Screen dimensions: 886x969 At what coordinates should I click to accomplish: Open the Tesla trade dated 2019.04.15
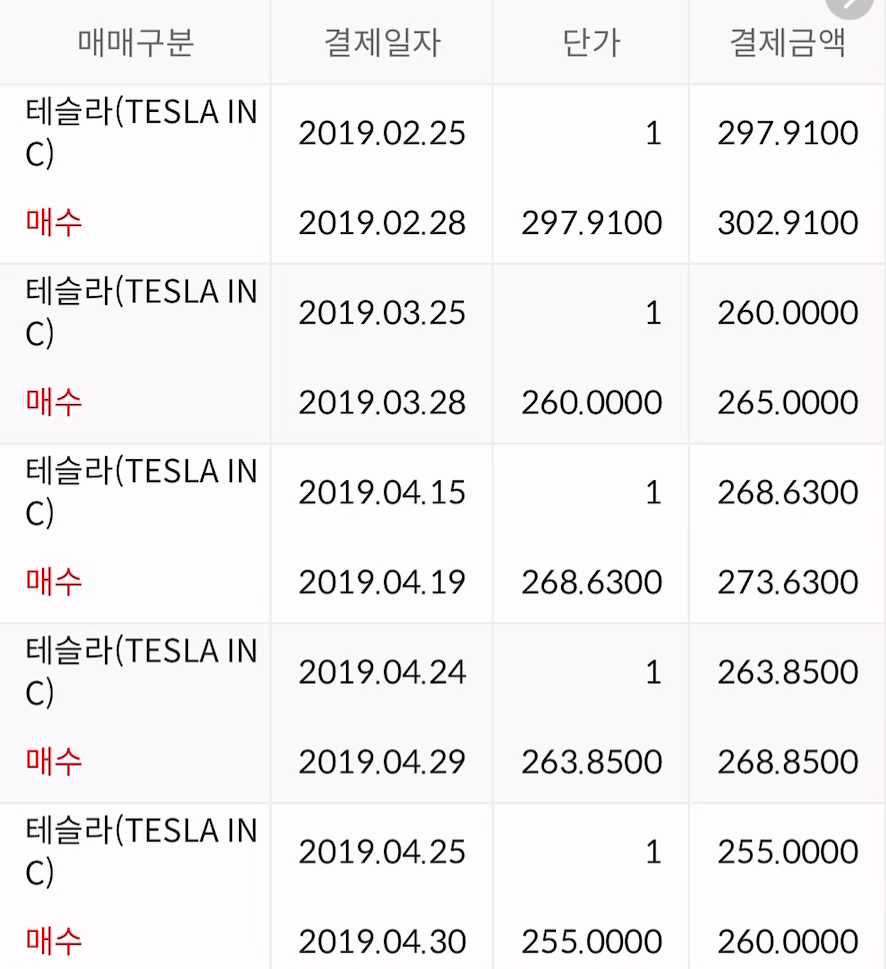click(x=442, y=533)
